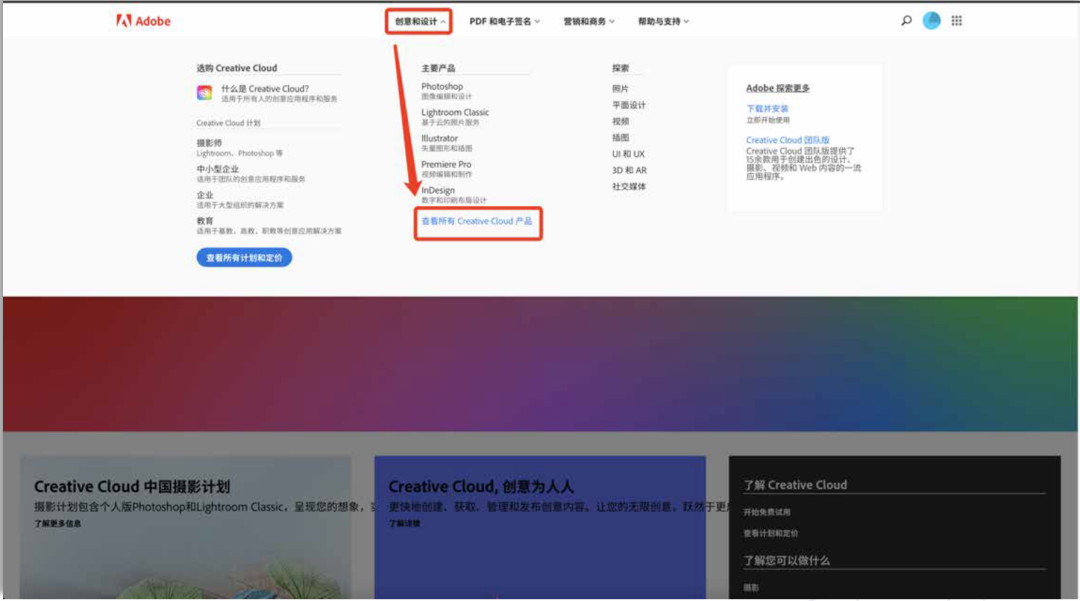Click the 查看所有计划和定价 button

point(243,257)
